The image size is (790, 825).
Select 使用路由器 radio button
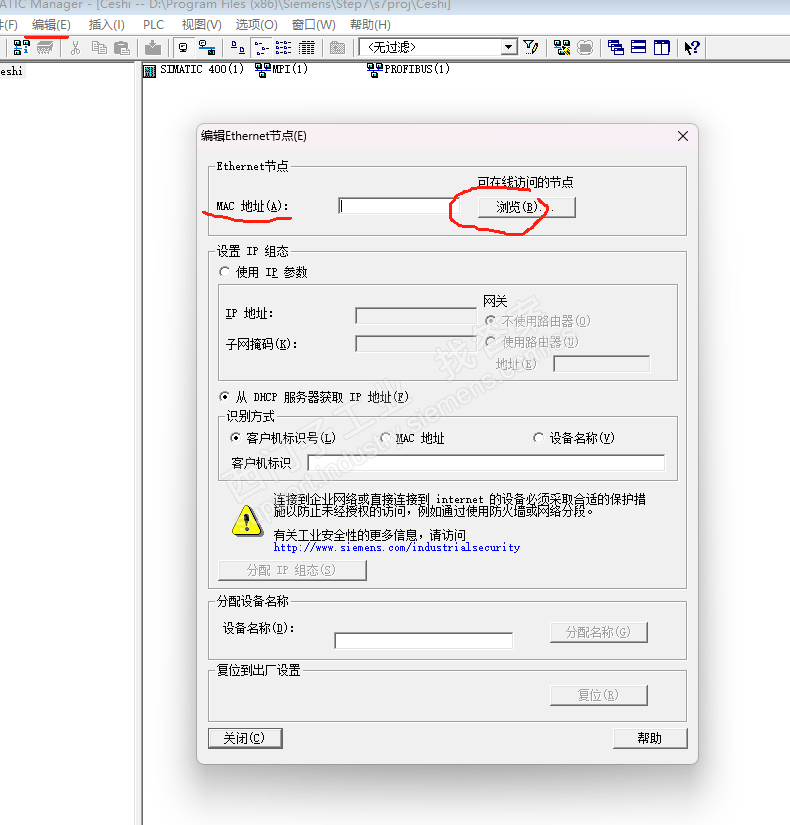click(x=491, y=341)
